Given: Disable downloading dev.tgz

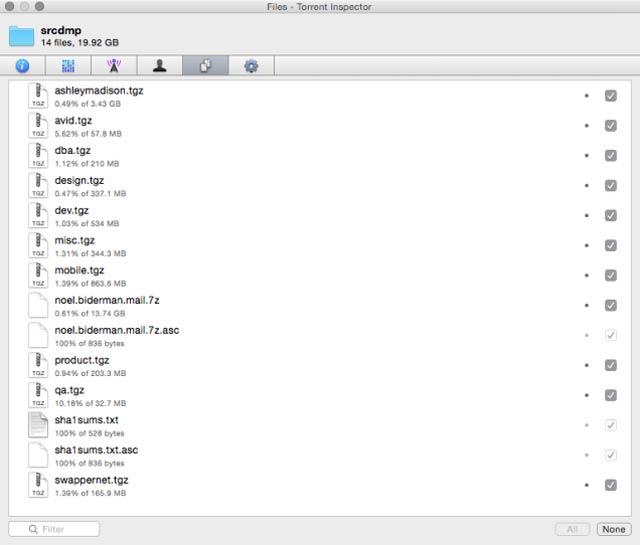Looking at the screenshot, I should 611,215.
